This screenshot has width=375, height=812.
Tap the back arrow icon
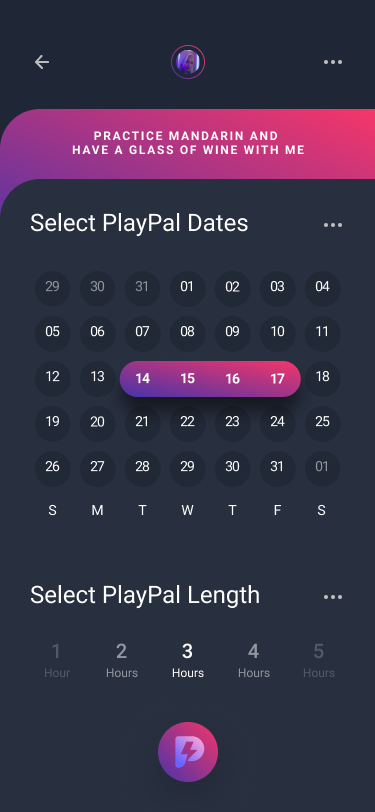(x=42, y=62)
